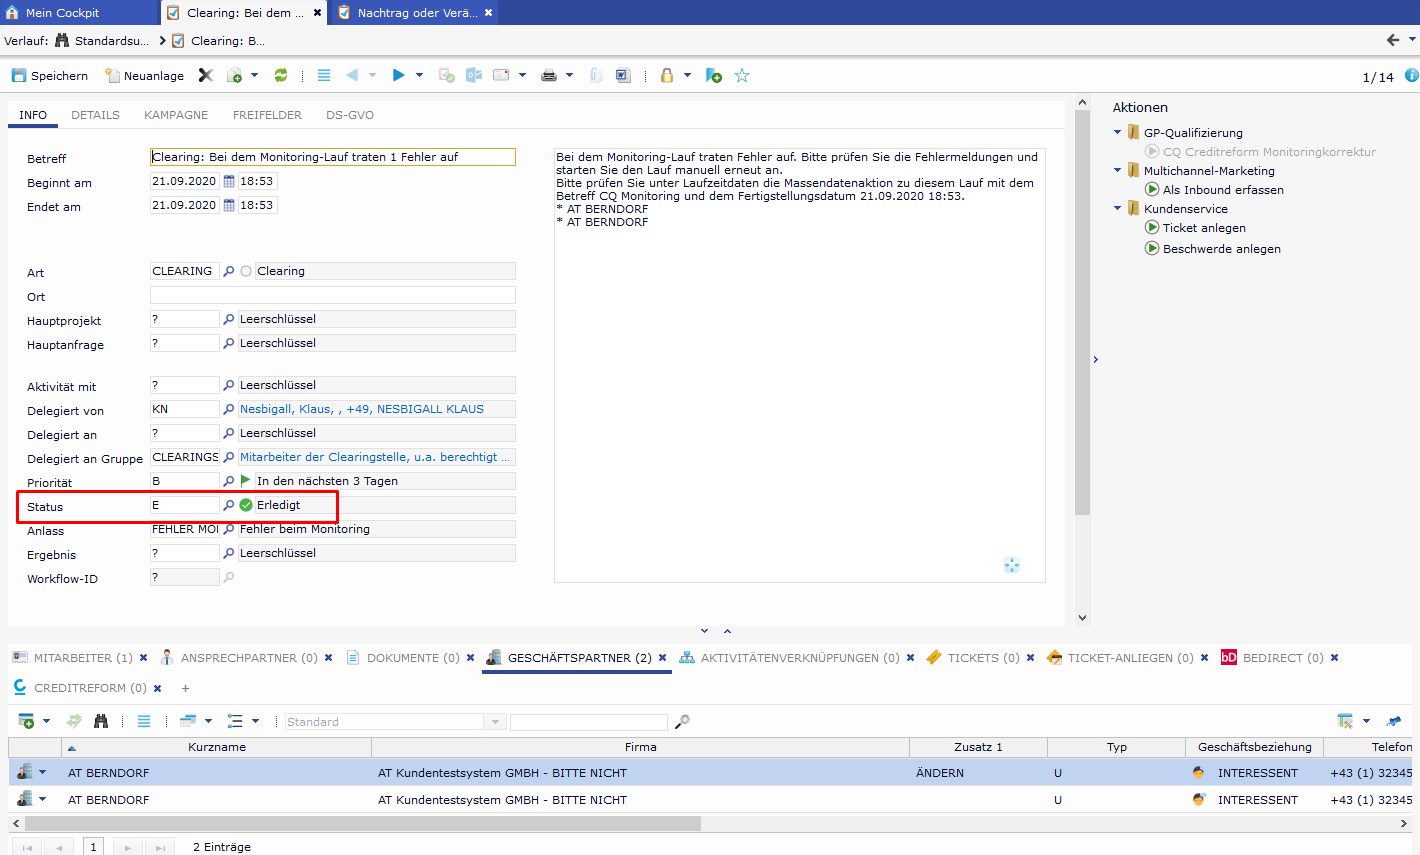Click into the Ort input field
The image size is (1420, 855).
coord(332,296)
